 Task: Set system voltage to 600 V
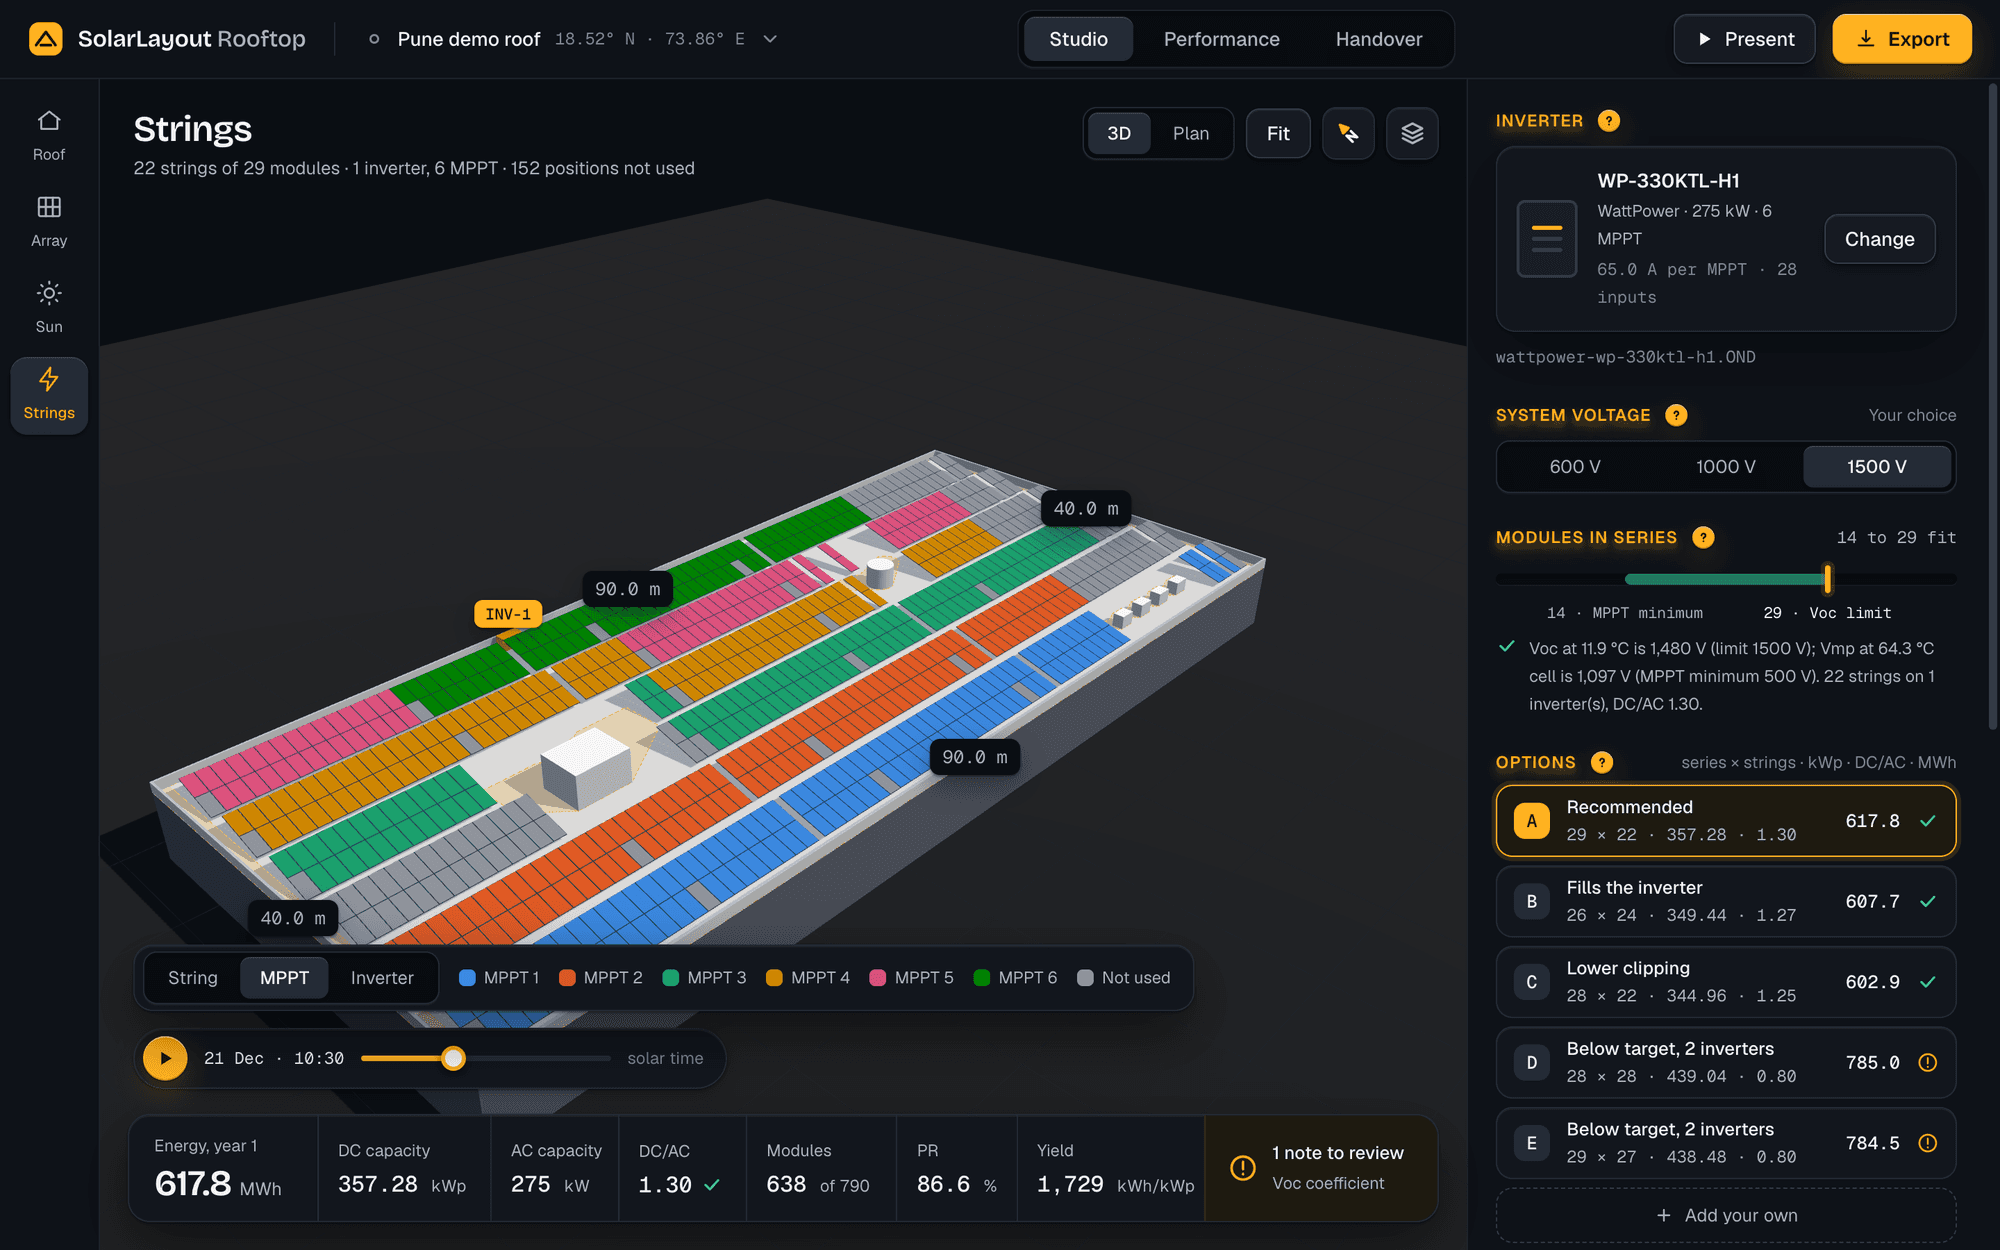coord(1575,467)
